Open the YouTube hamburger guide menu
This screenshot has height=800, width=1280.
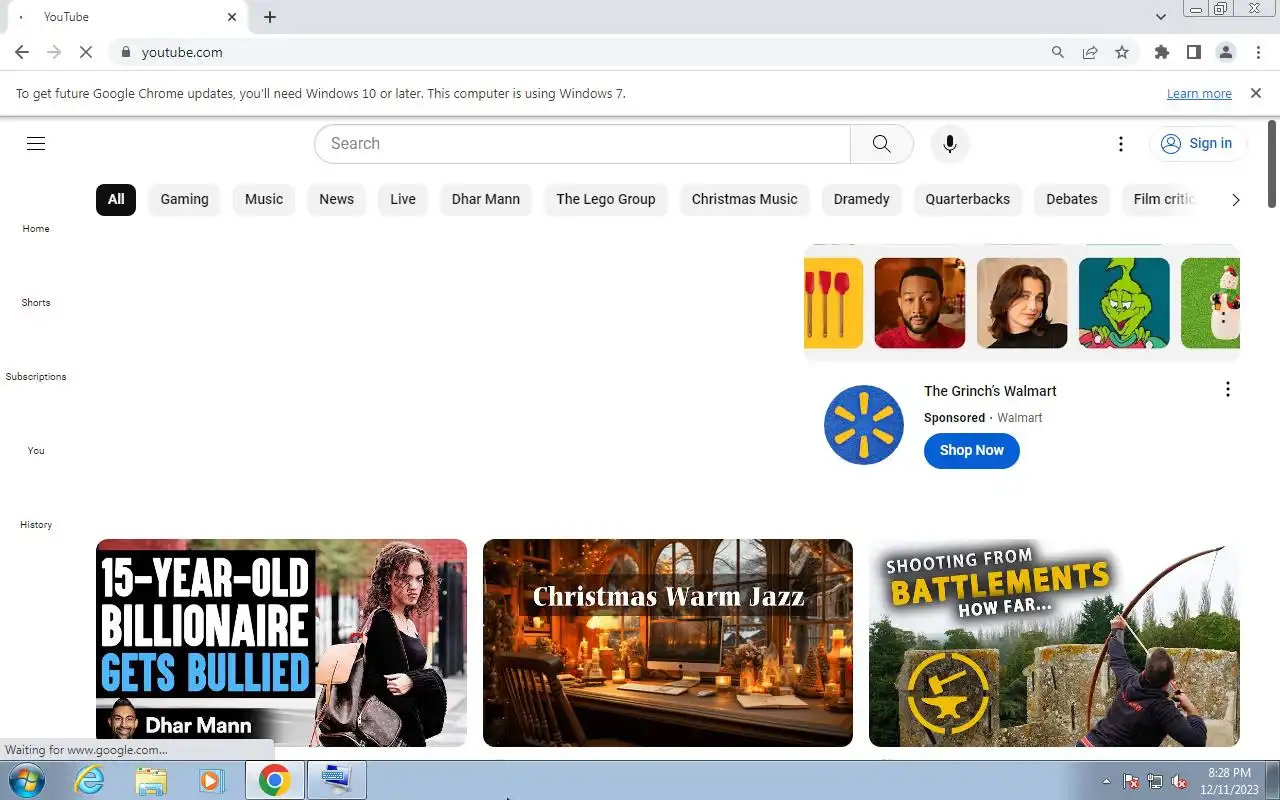(x=36, y=143)
